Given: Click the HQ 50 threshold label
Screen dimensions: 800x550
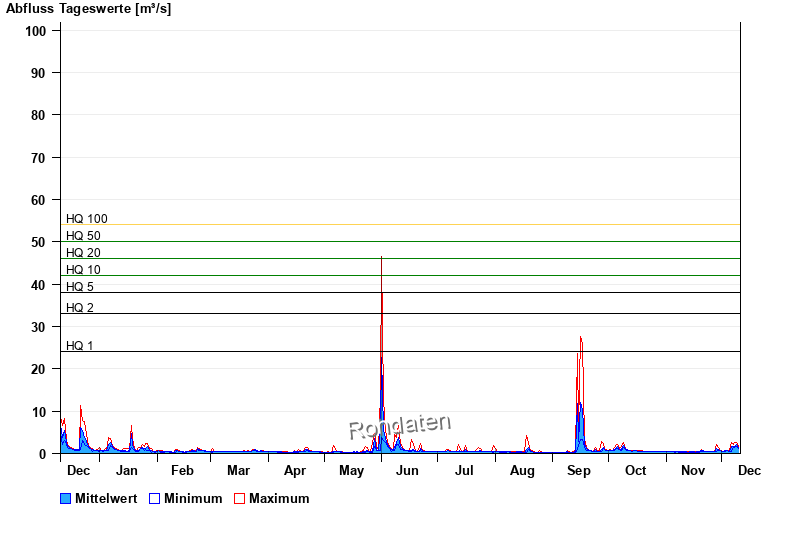Looking at the screenshot, I should (x=83, y=236).
